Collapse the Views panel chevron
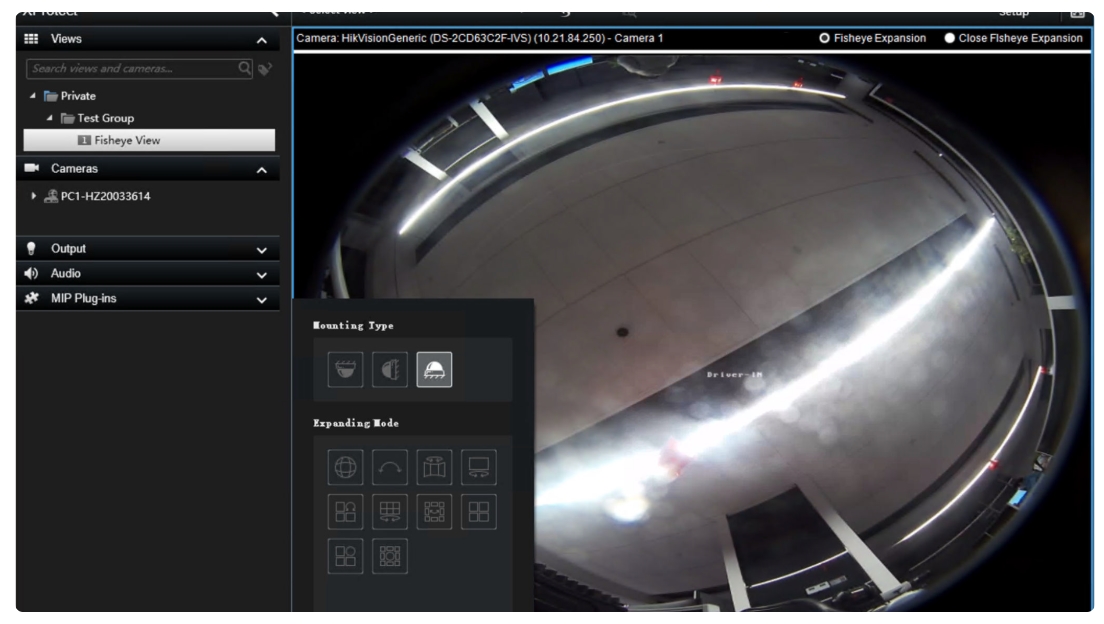The width and height of the screenshot is (1104, 624). point(261,40)
